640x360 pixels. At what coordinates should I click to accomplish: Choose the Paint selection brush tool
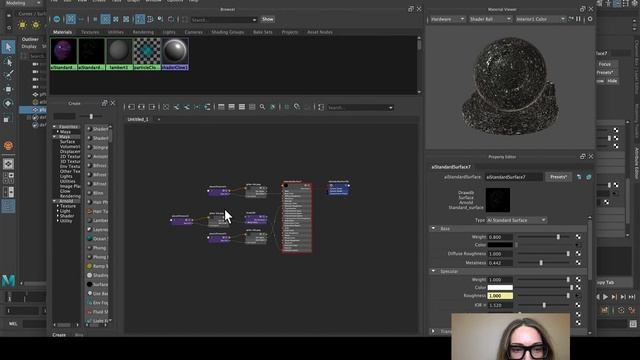[8, 75]
